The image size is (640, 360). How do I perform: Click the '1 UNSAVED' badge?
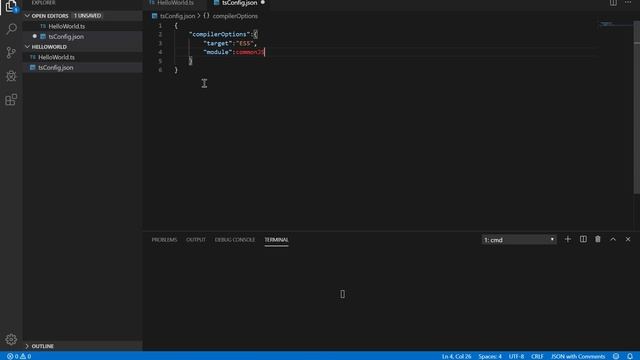(x=87, y=16)
